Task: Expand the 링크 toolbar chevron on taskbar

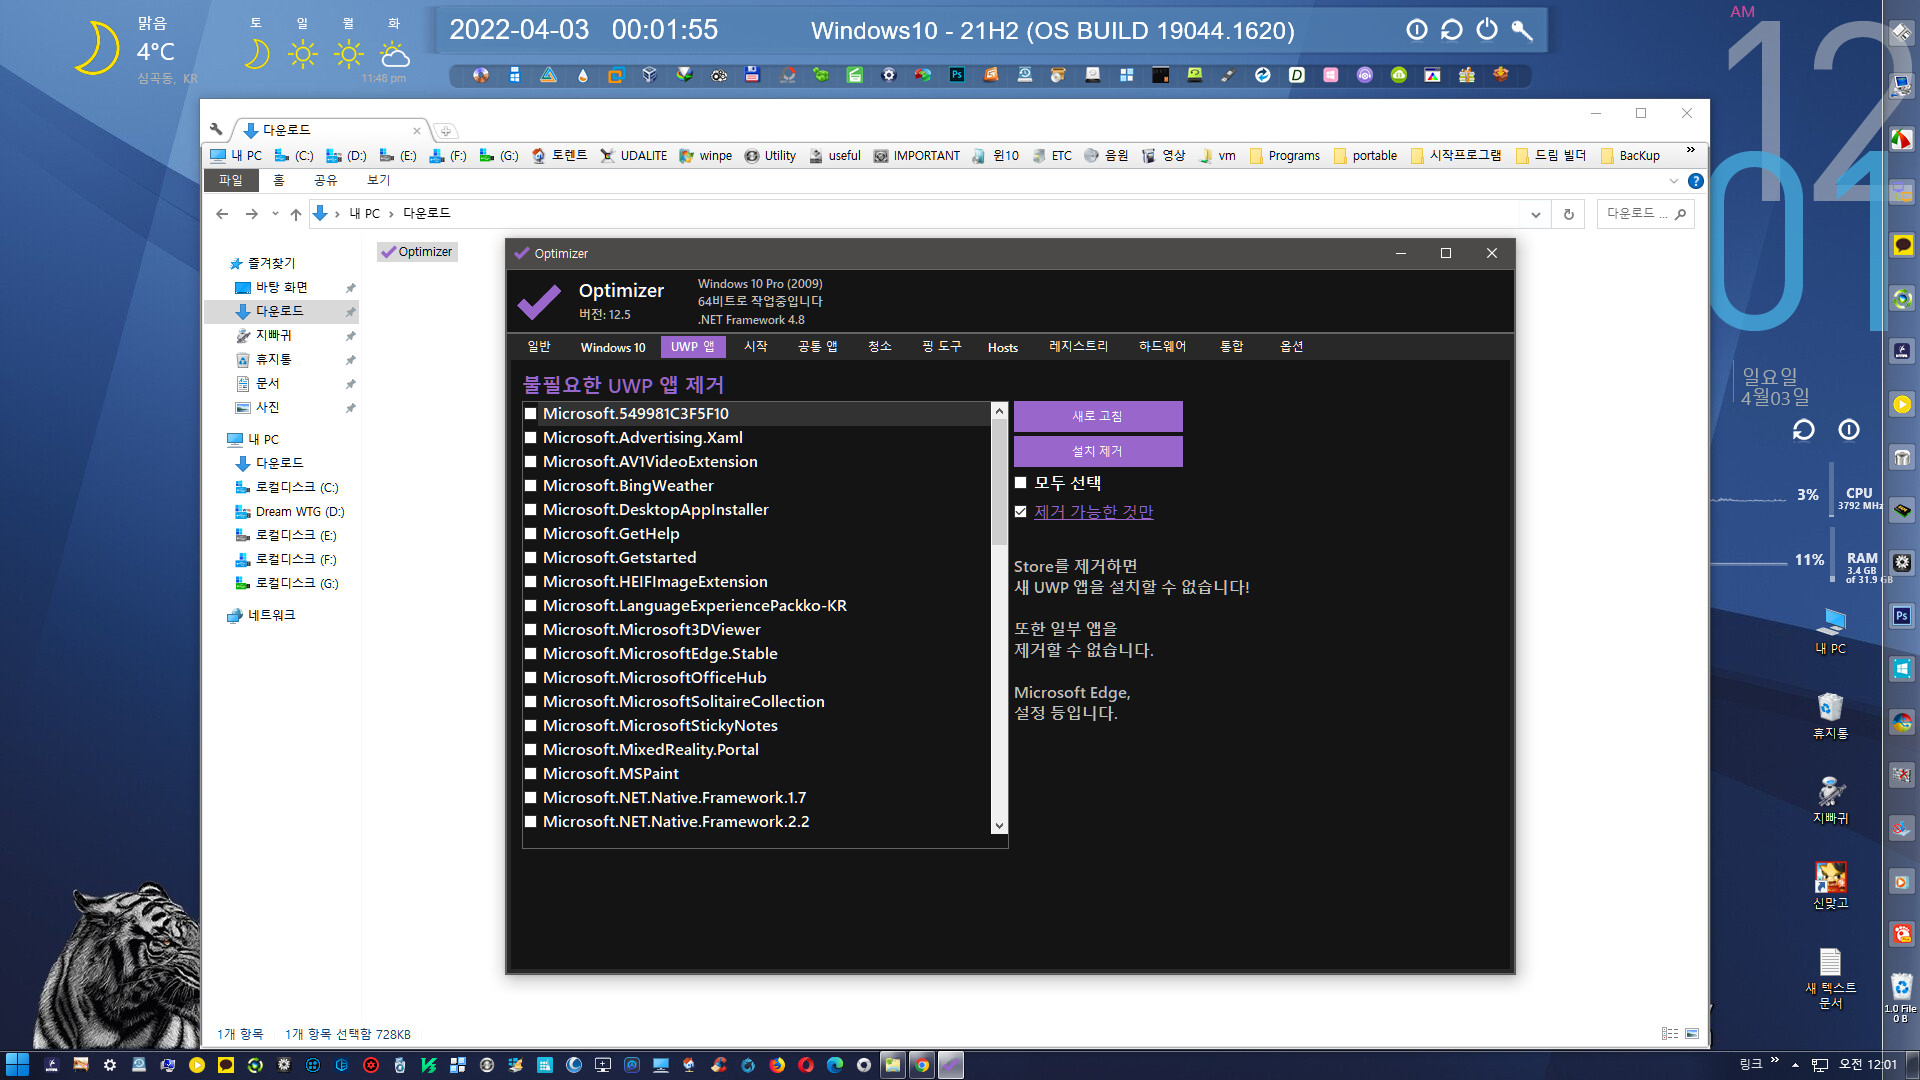Action: point(1775,1060)
